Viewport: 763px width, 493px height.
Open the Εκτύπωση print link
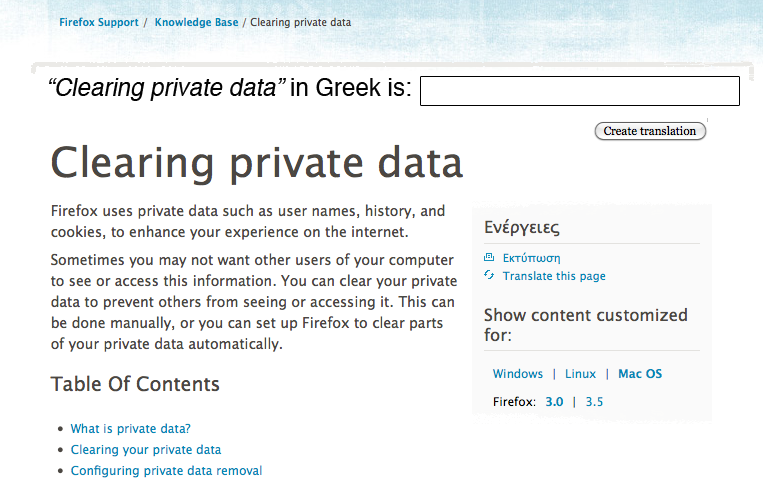point(531,258)
